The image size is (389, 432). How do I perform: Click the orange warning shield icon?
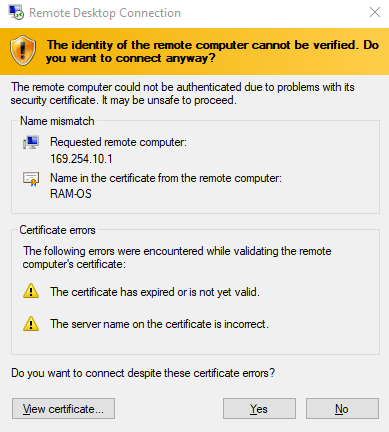tap(23, 51)
